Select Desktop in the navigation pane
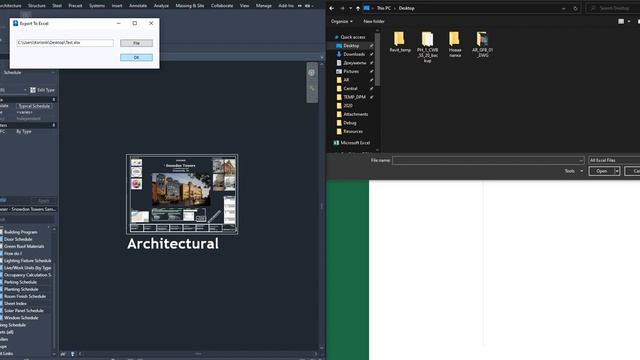This screenshot has height=360, width=640. [351, 46]
